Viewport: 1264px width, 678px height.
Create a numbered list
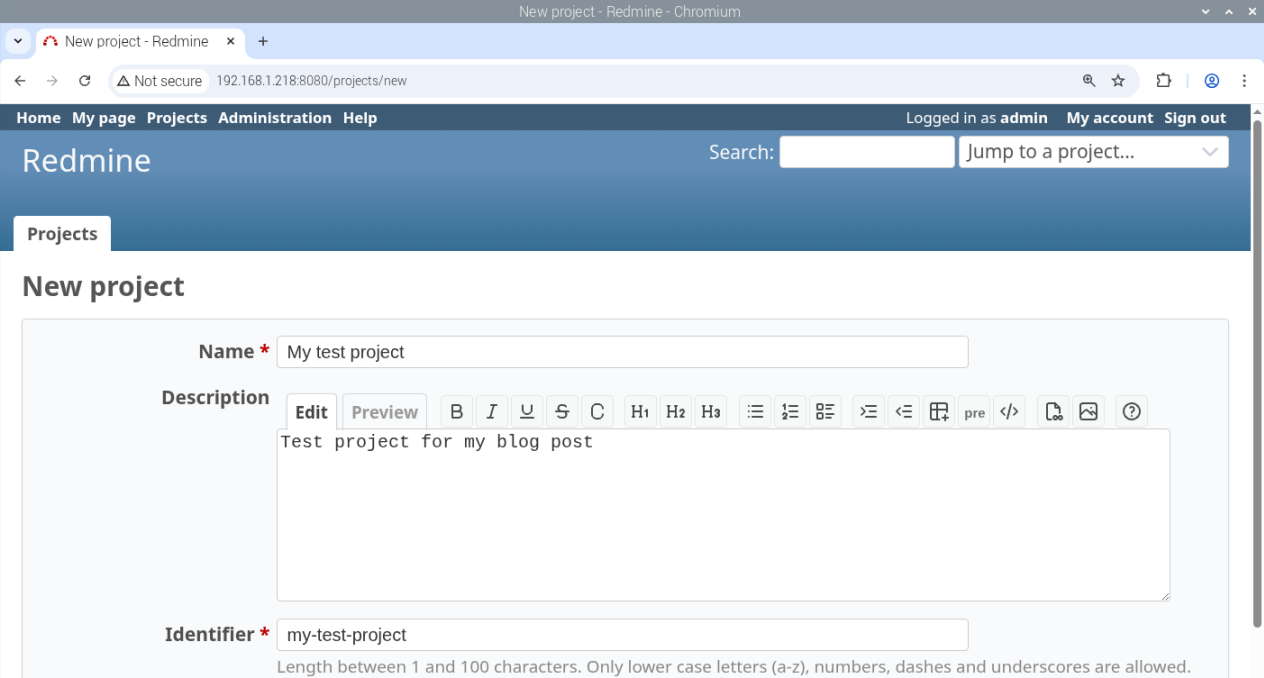790,411
